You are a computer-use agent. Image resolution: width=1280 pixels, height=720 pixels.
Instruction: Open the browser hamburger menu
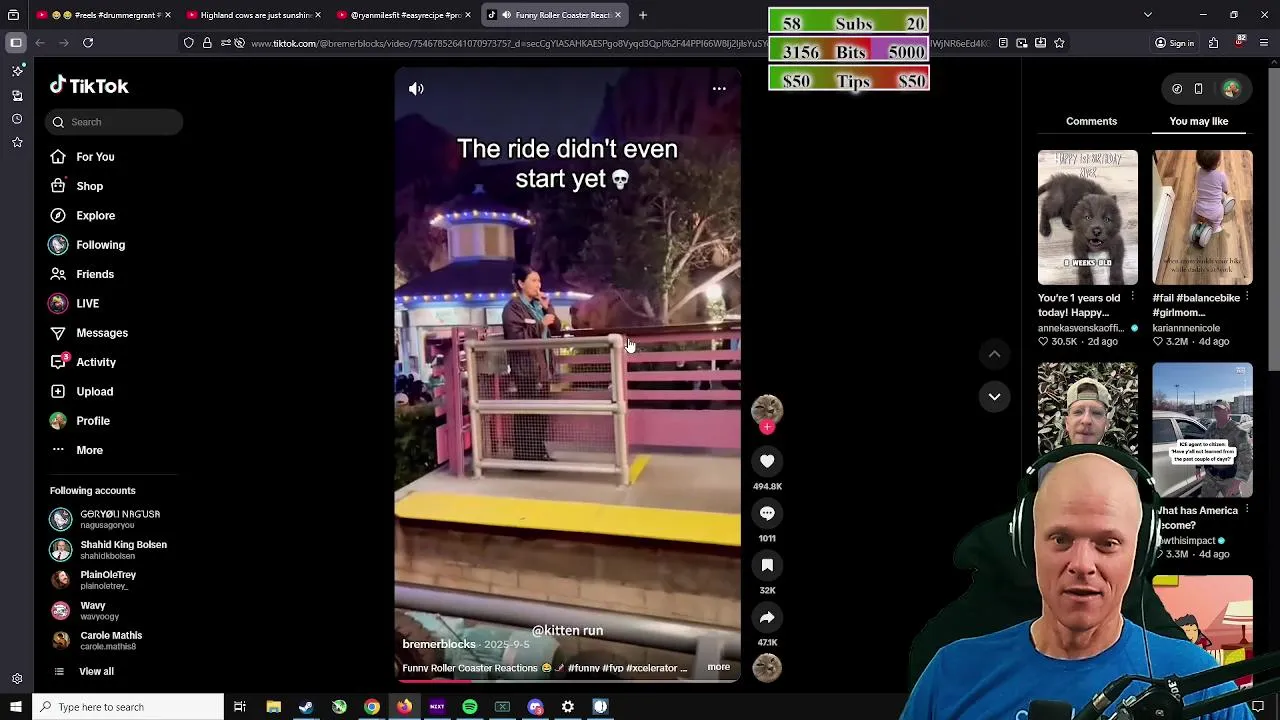click(1265, 43)
